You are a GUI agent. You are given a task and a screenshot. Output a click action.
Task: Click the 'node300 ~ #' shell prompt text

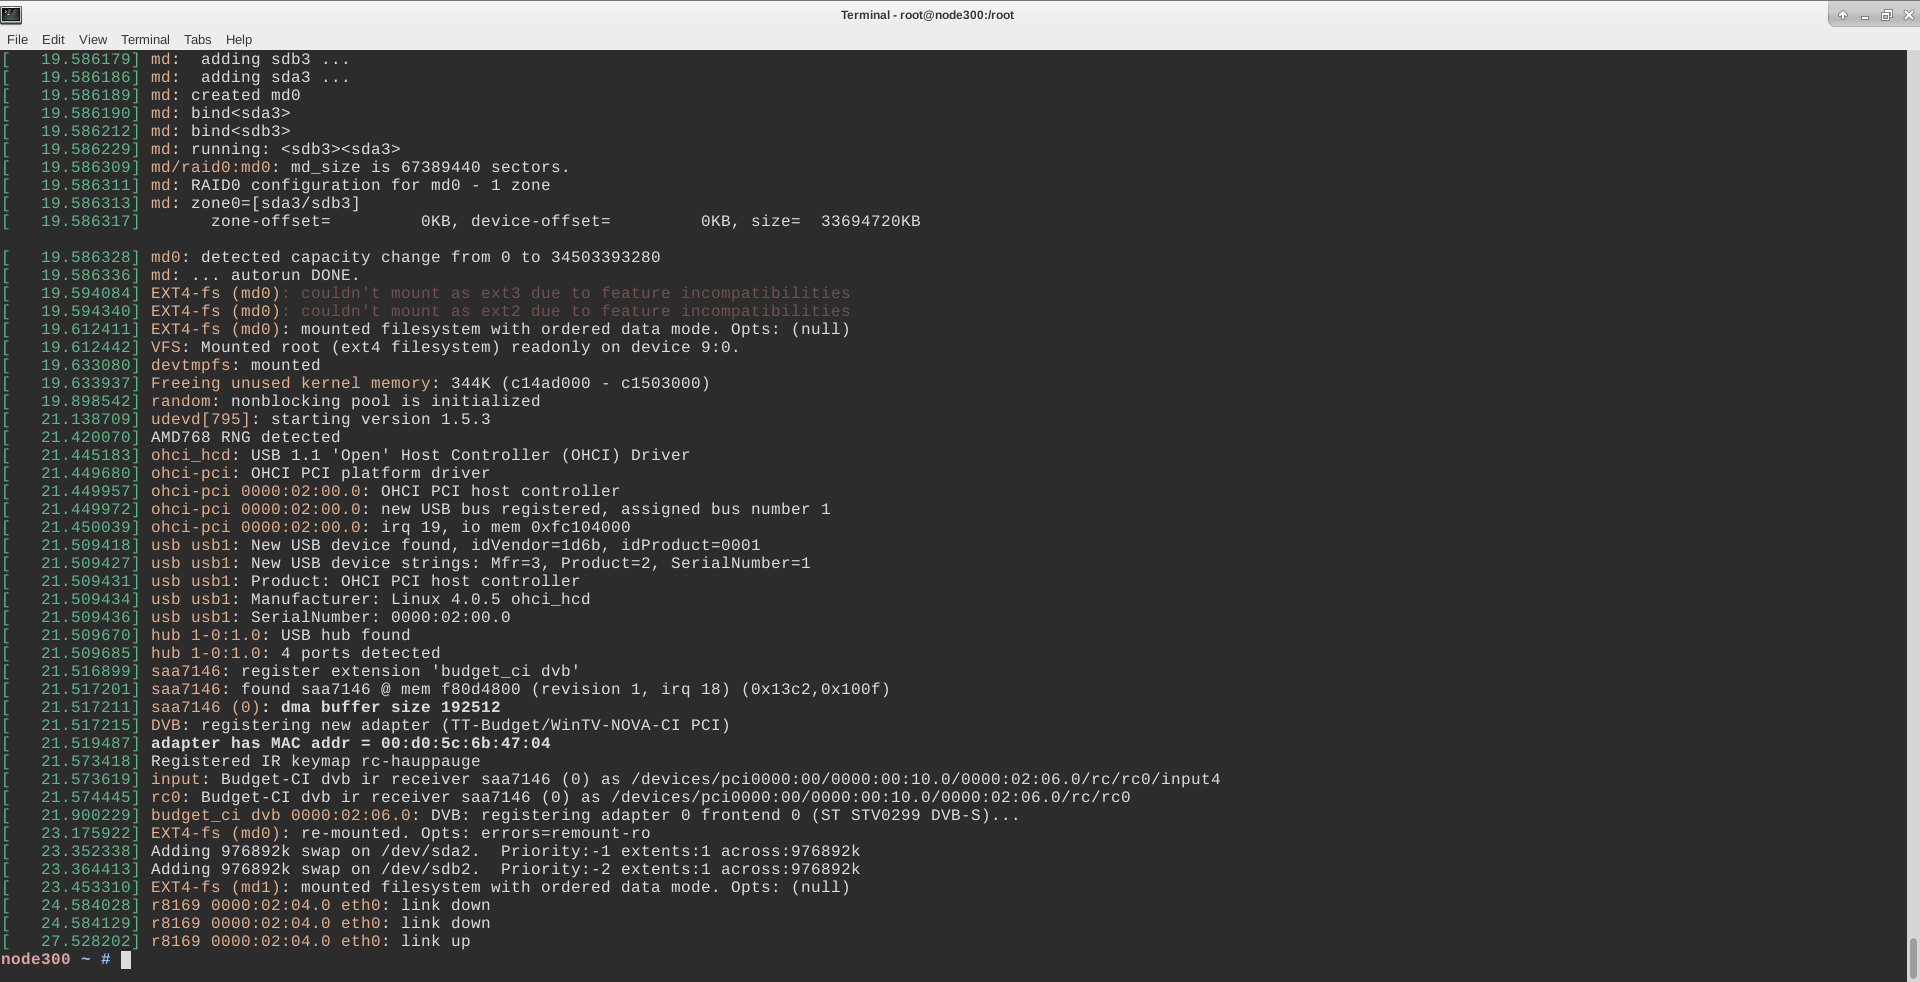(x=56, y=959)
